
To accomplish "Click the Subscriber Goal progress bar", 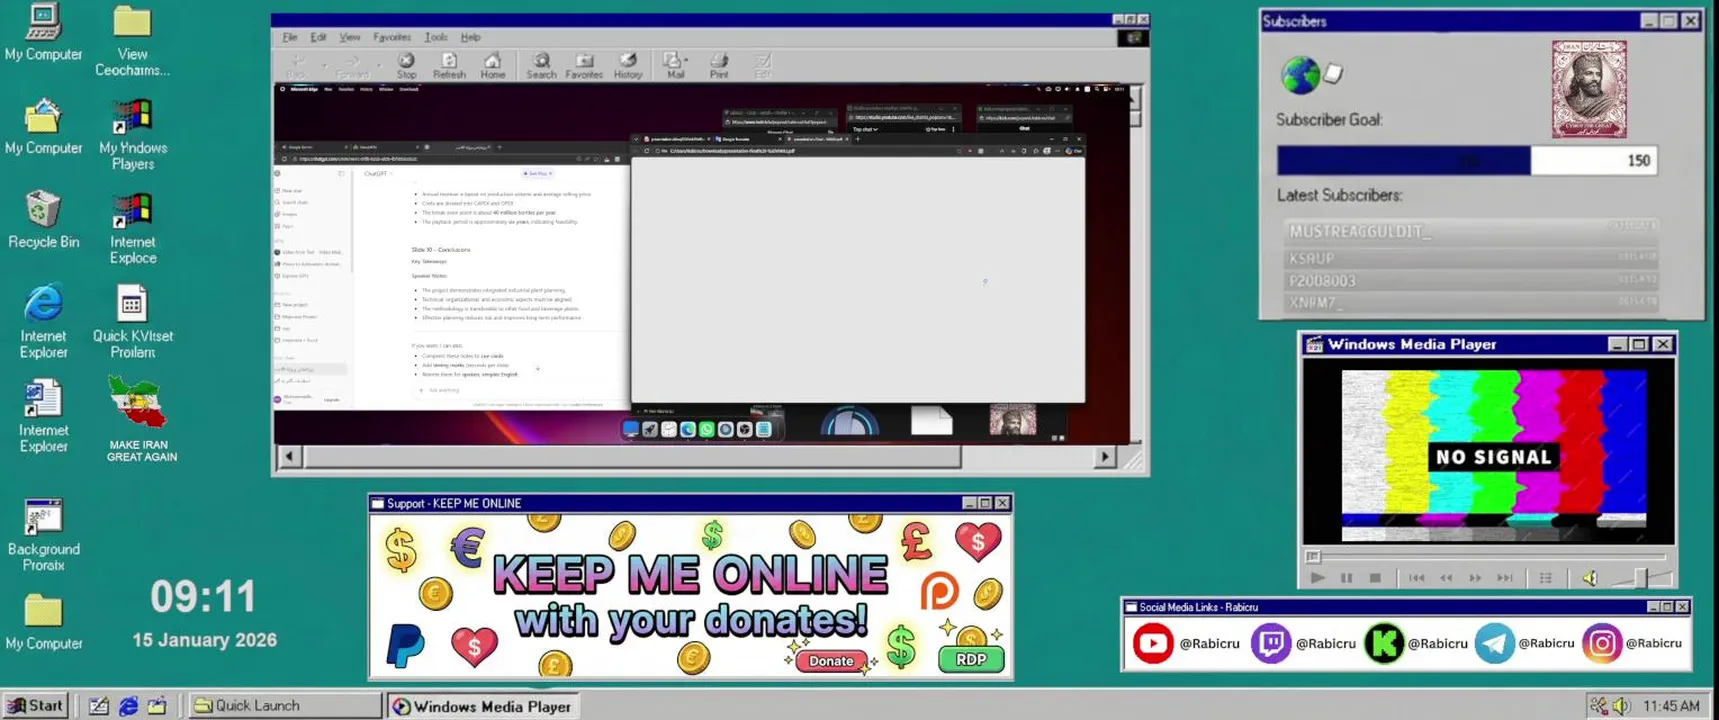I will [x=1467, y=160].
